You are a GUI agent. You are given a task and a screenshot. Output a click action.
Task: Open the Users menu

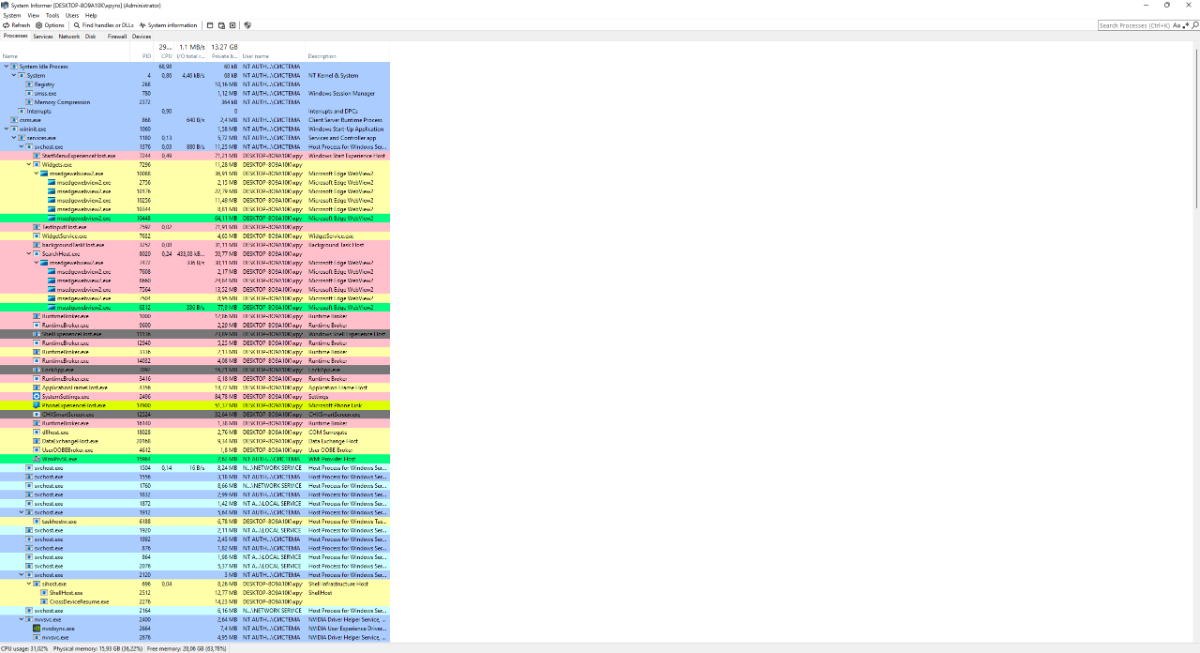[72, 16]
